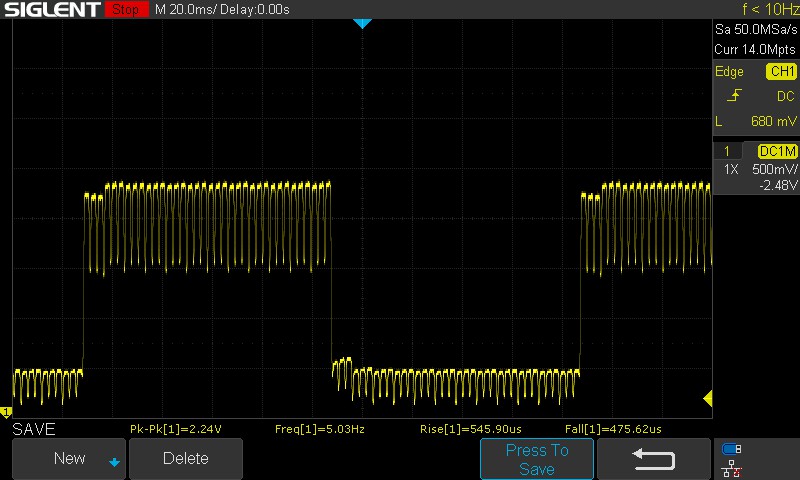800x480 pixels.
Task: Click the channel 1 number tab
Action: pyautogui.click(x=727, y=151)
